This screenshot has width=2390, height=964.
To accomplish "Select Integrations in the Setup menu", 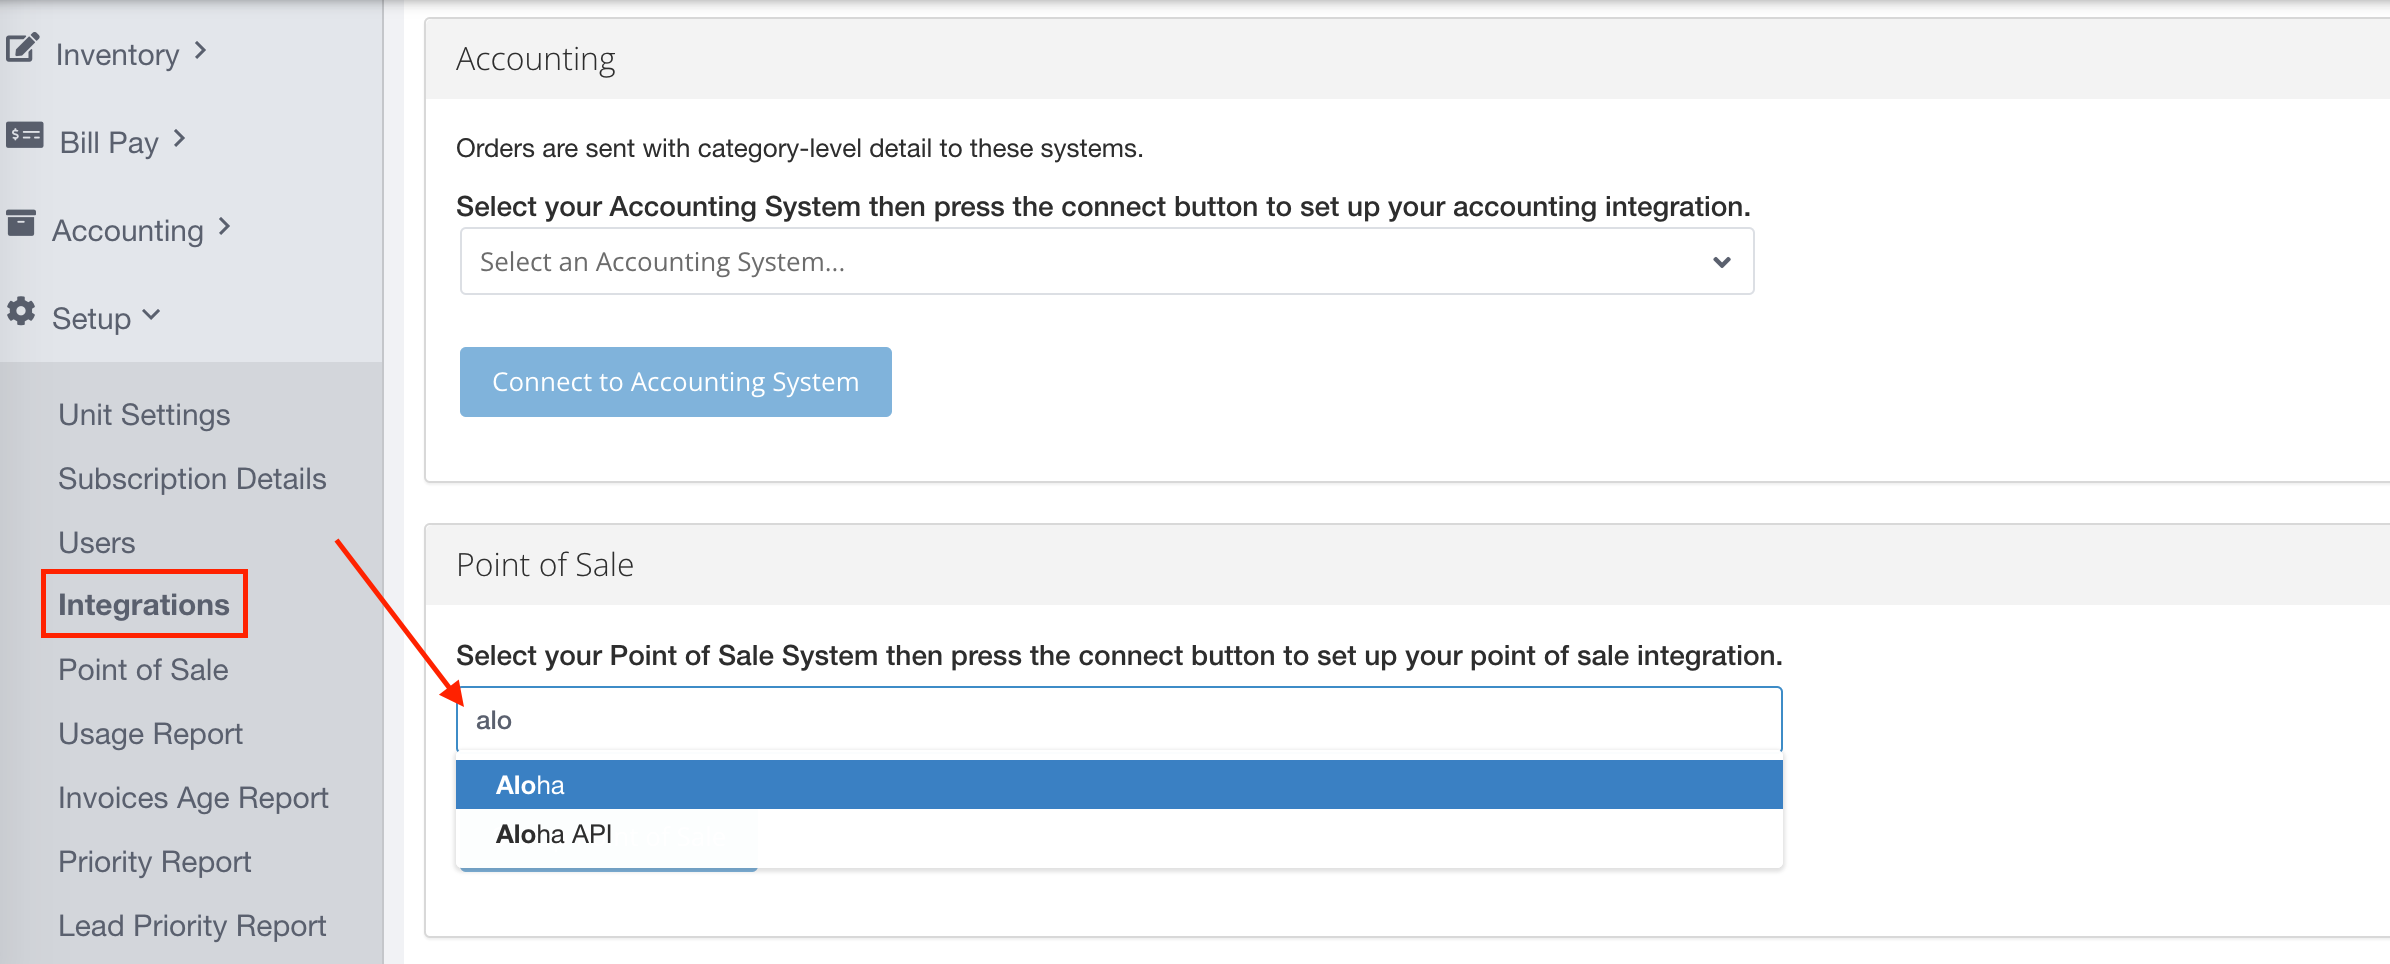I will [144, 605].
